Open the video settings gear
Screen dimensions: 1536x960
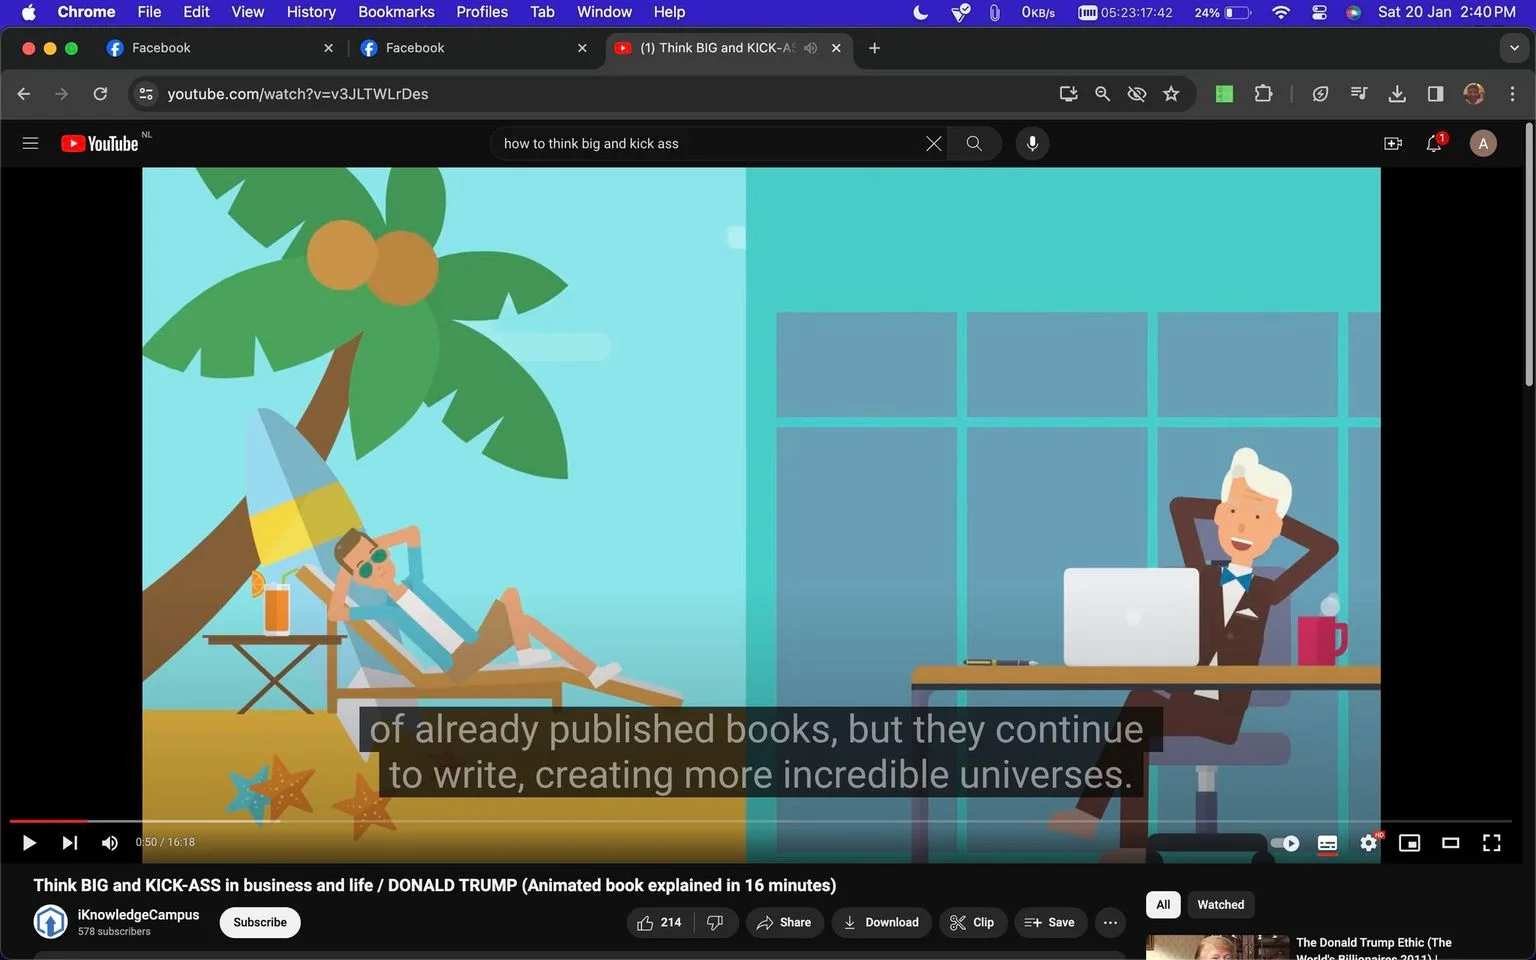(x=1368, y=843)
